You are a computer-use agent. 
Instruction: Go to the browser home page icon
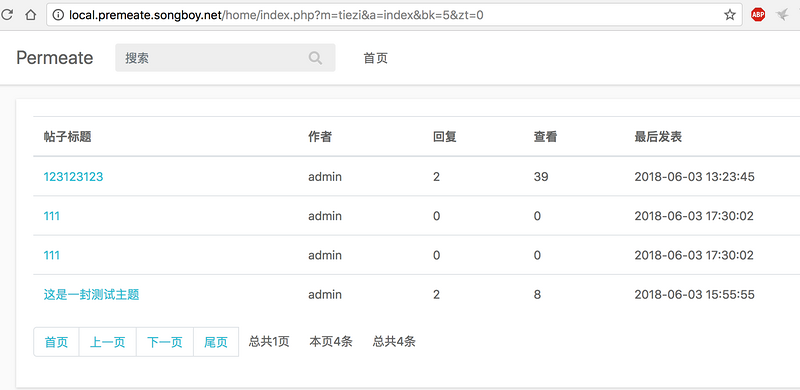point(31,15)
